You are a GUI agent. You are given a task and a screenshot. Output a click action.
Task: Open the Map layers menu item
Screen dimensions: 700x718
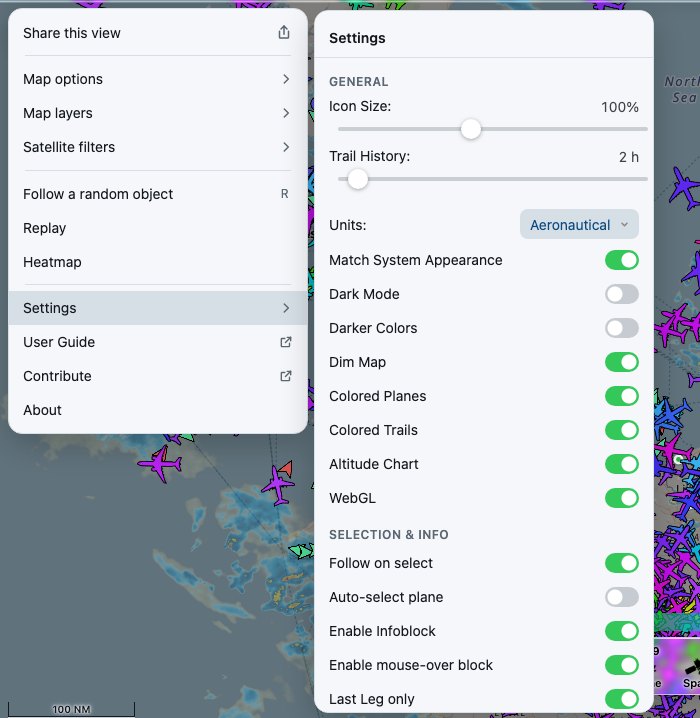click(157, 113)
